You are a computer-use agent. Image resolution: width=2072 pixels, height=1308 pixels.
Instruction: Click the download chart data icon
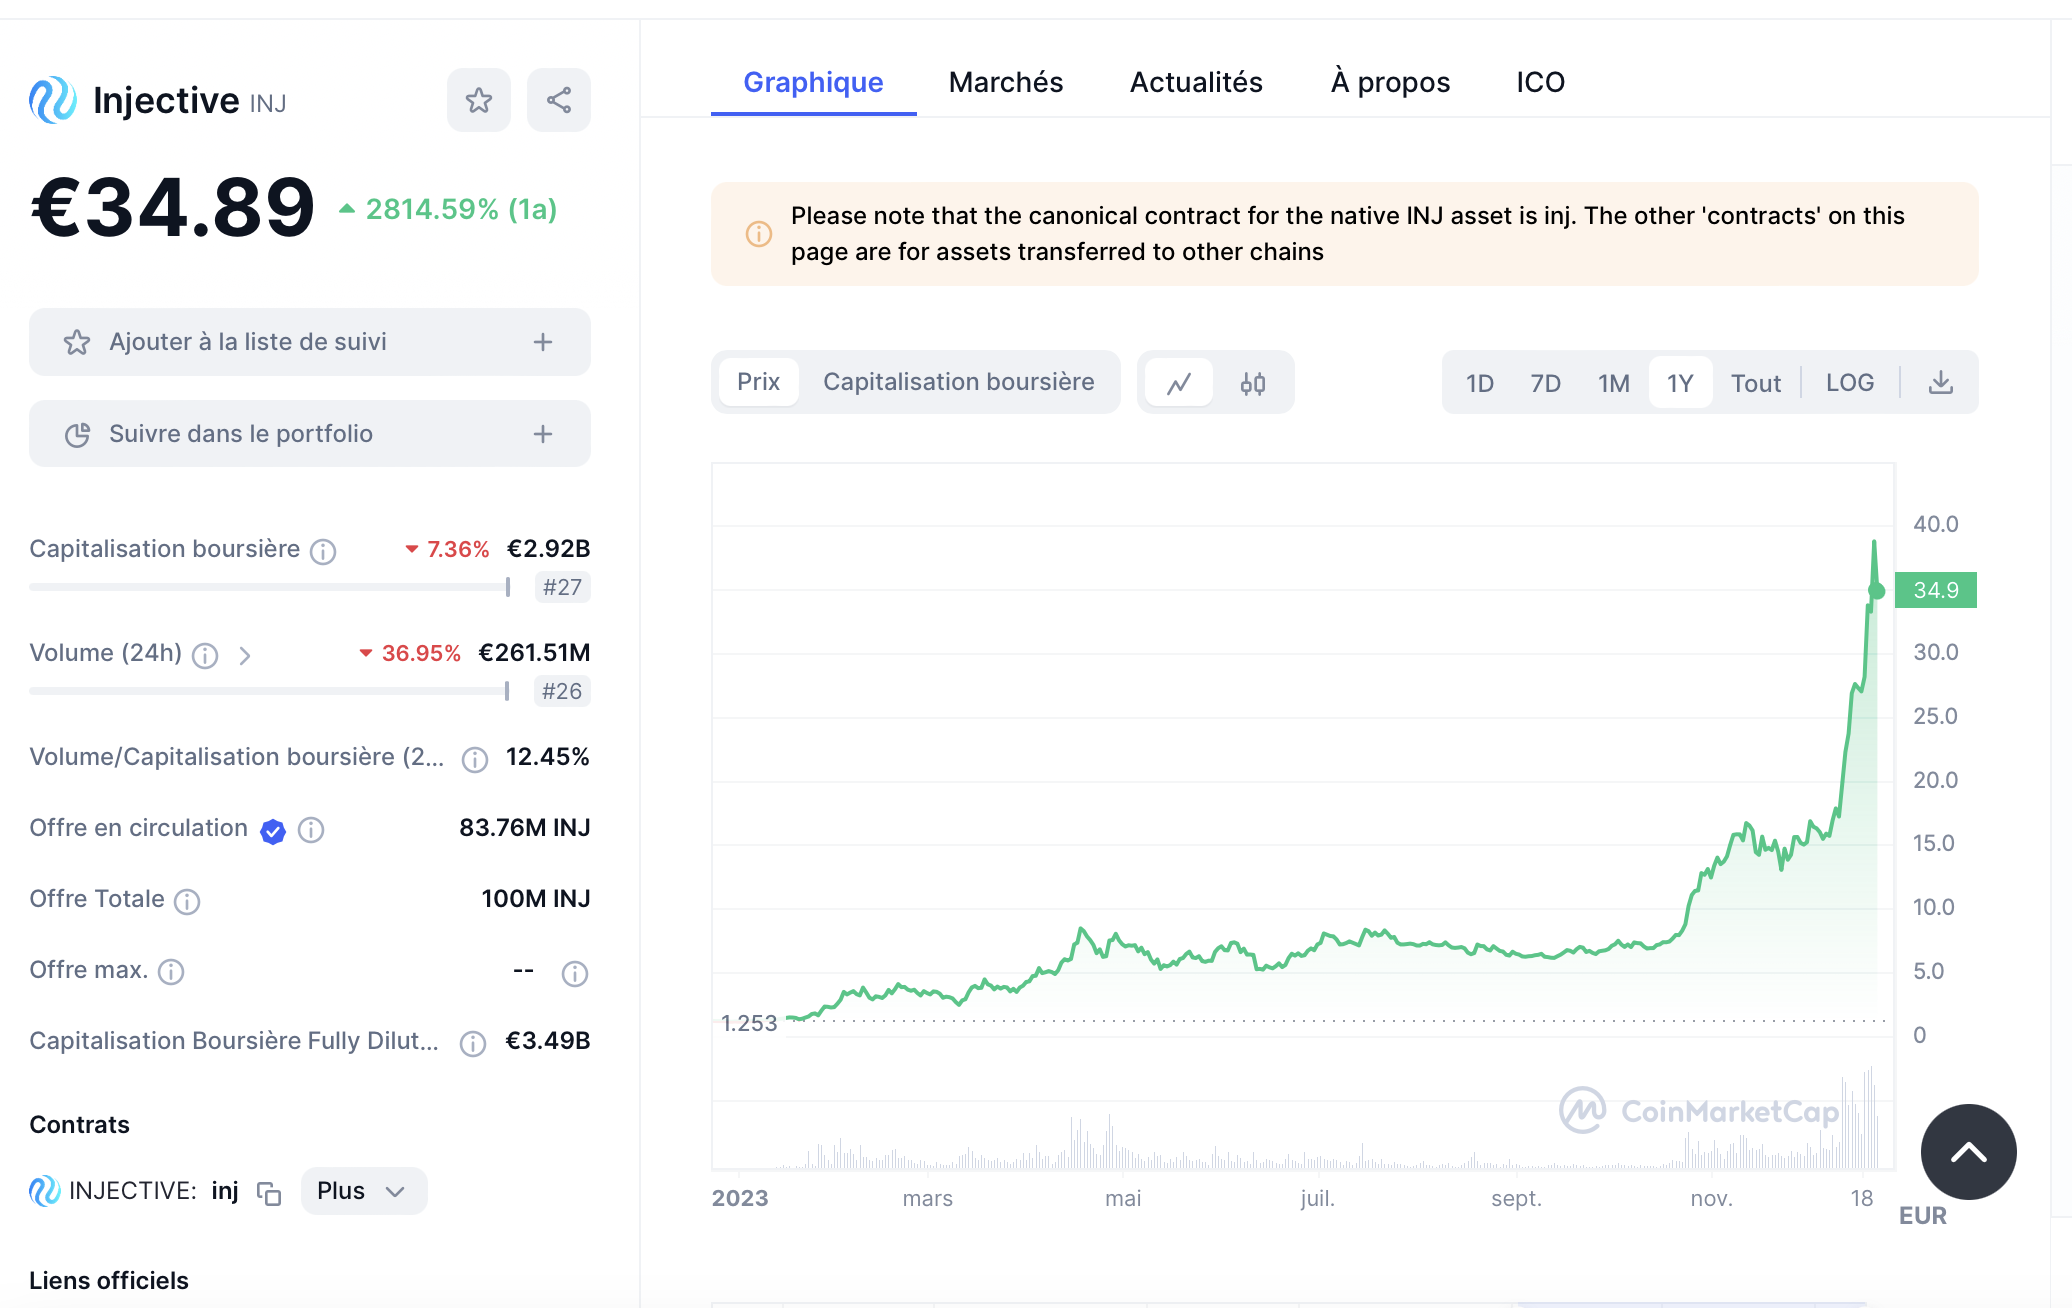[x=1940, y=383]
